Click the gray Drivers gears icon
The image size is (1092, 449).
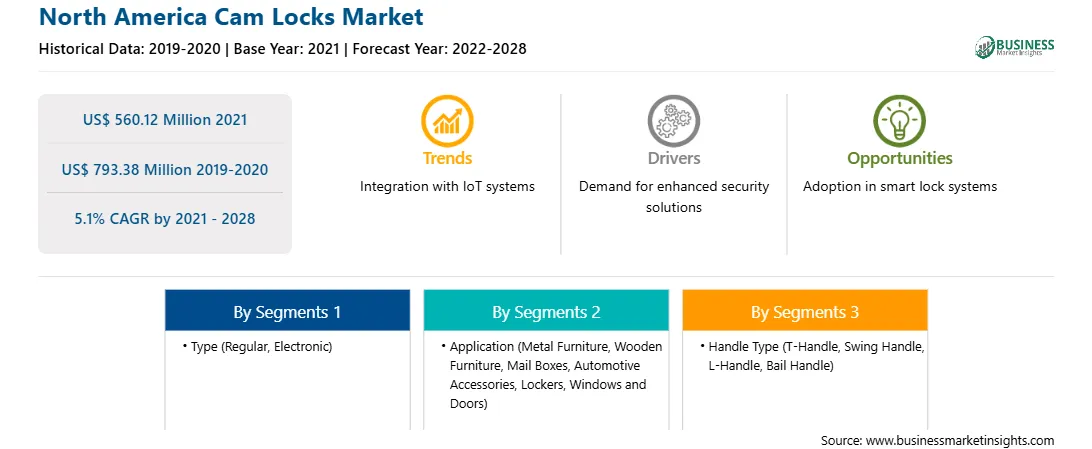[673, 120]
